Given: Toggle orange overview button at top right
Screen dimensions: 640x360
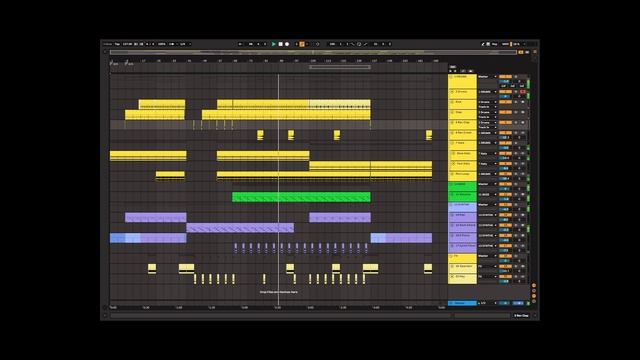Looking at the screenshot, I should coord(520,52).
